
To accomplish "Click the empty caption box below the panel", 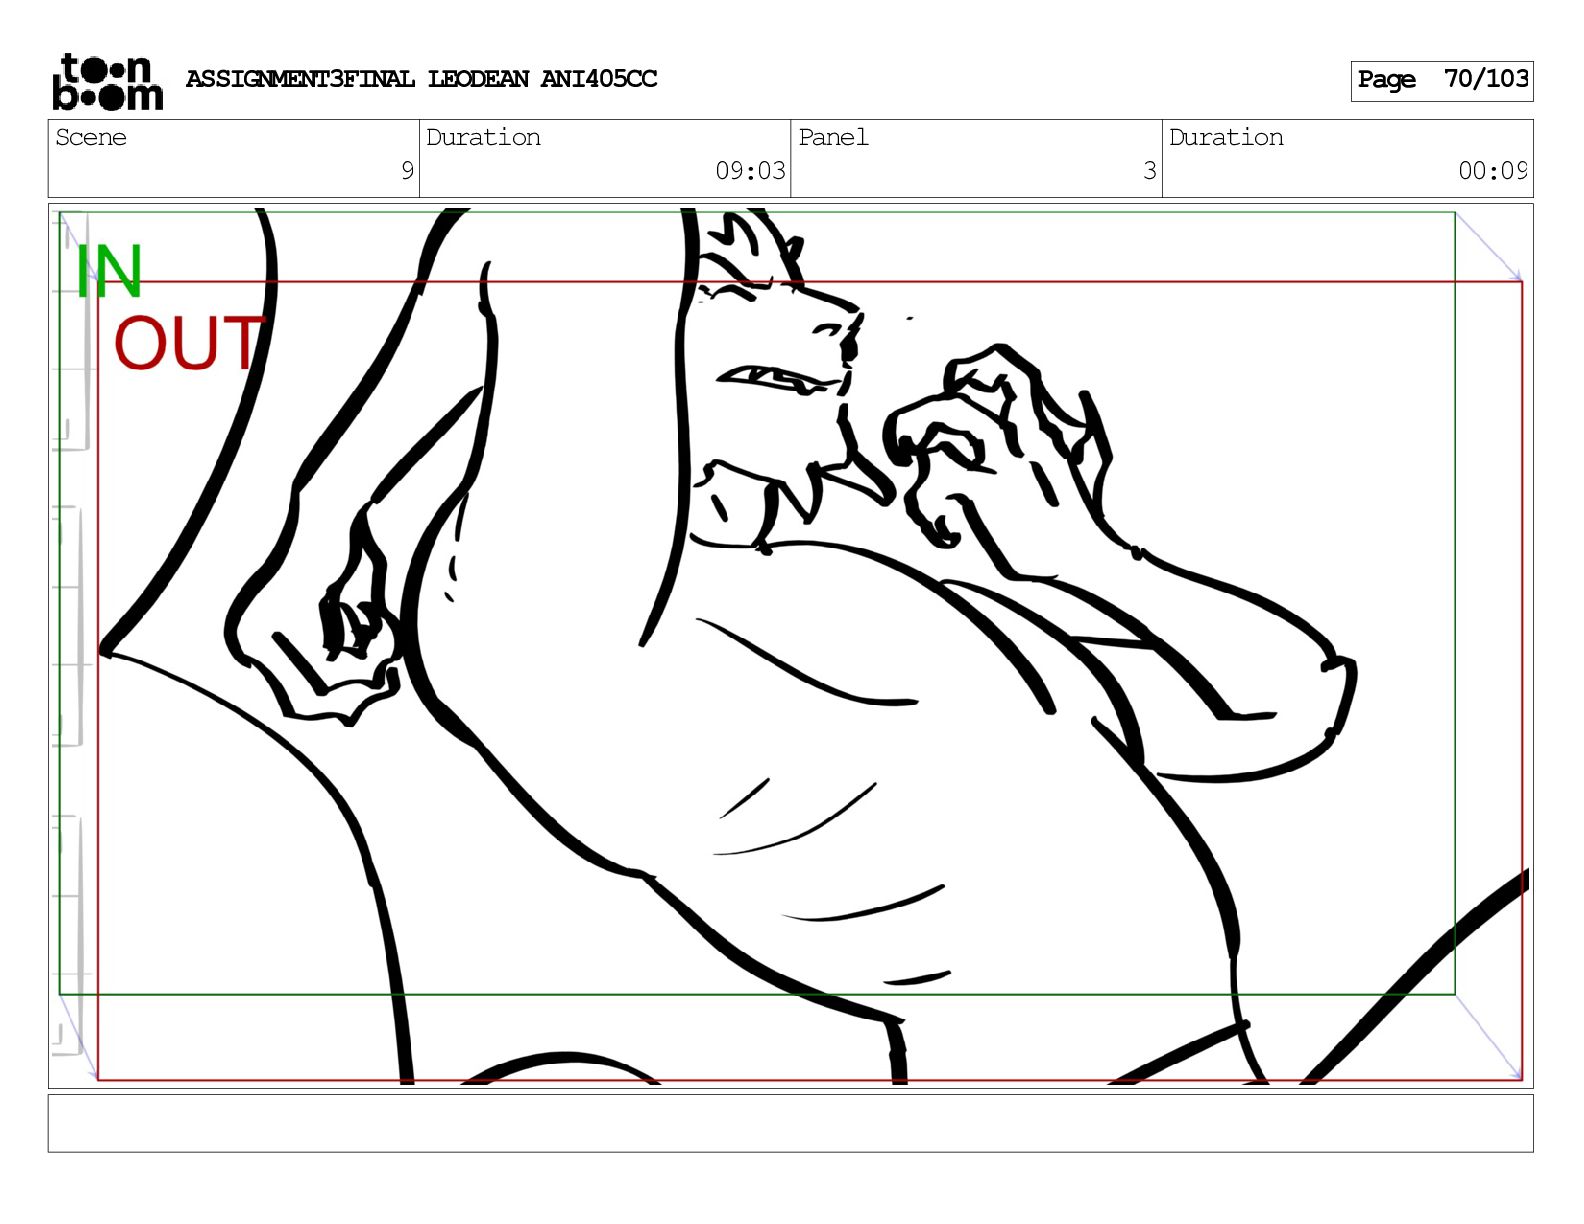I will 790,1123.
